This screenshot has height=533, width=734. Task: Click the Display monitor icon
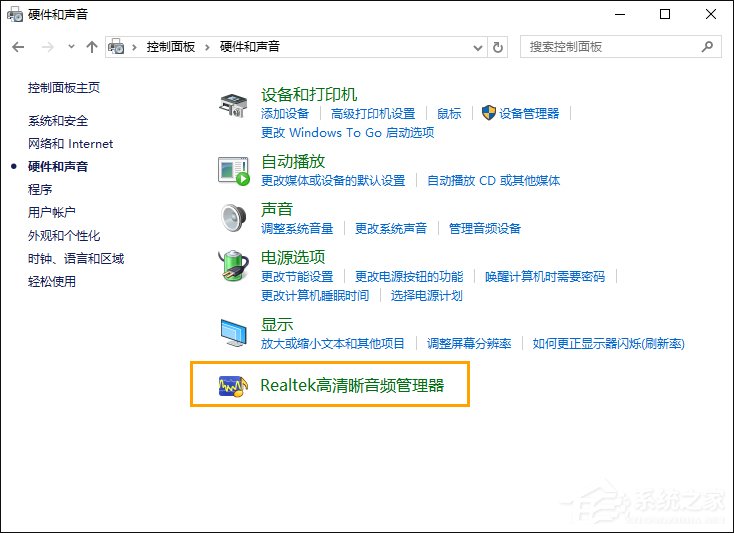(234, 332)
